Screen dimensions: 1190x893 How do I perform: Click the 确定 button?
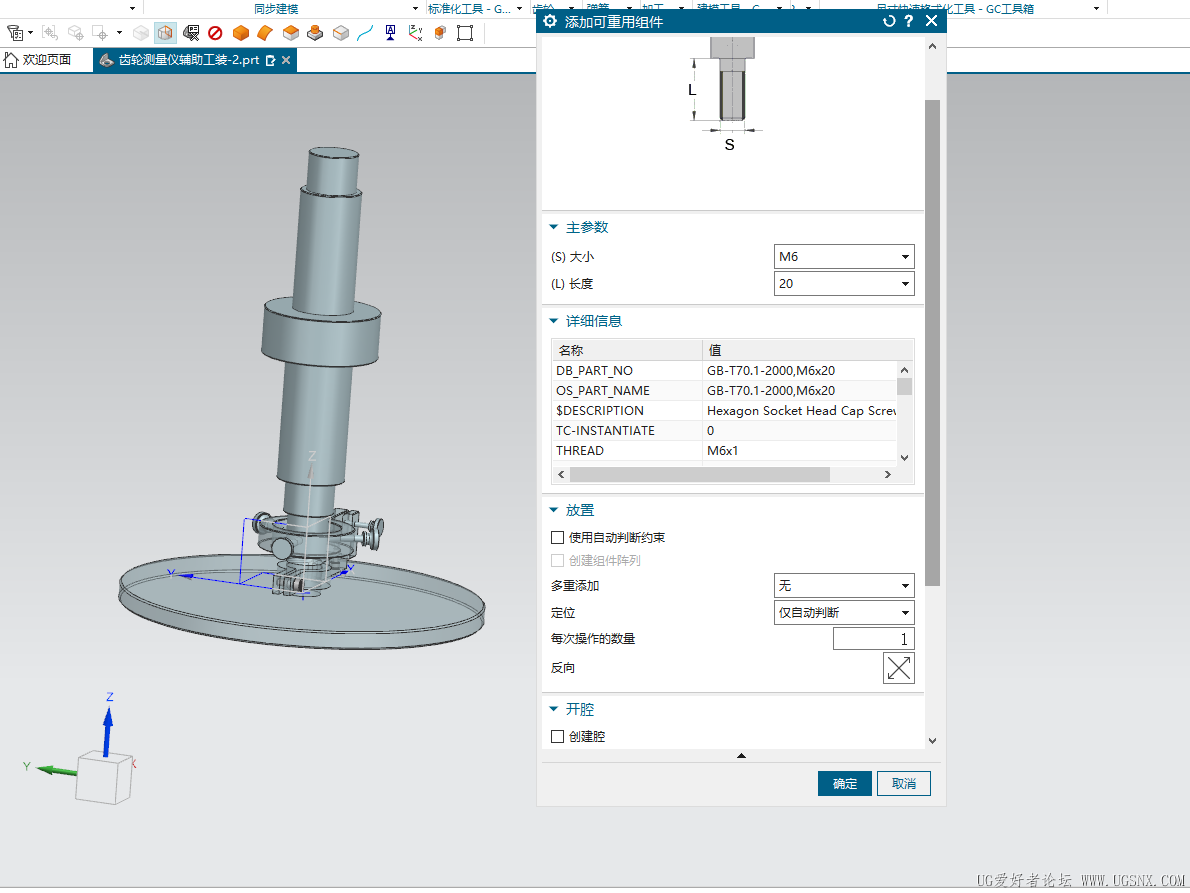[x=845, y=784]
